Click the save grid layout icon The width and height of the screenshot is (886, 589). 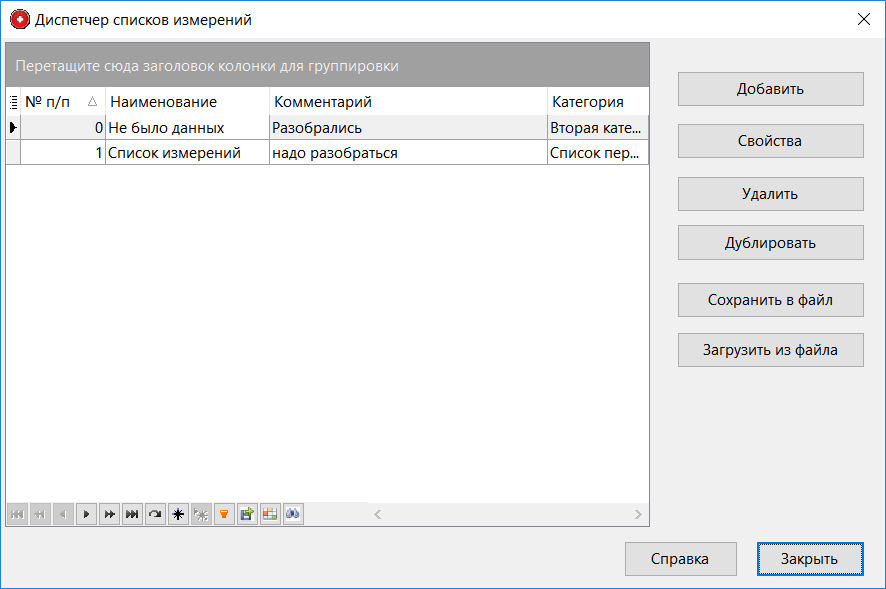[x=247, y=514]
